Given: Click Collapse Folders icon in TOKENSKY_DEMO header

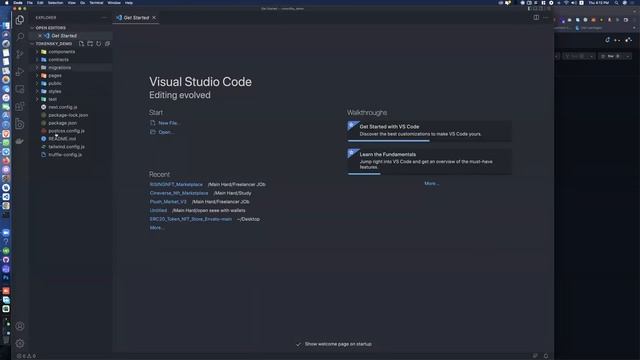Looking at the screenshot, I should coord(107,44).
